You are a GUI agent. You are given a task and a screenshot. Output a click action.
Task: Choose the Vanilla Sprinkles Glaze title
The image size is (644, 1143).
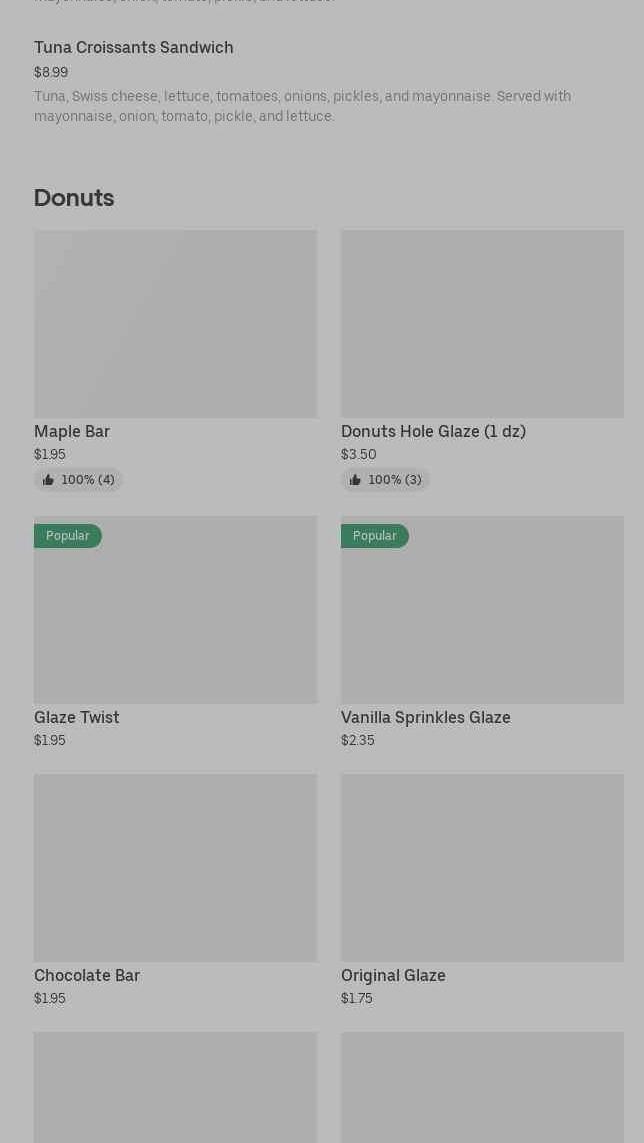tap(426, 717)
